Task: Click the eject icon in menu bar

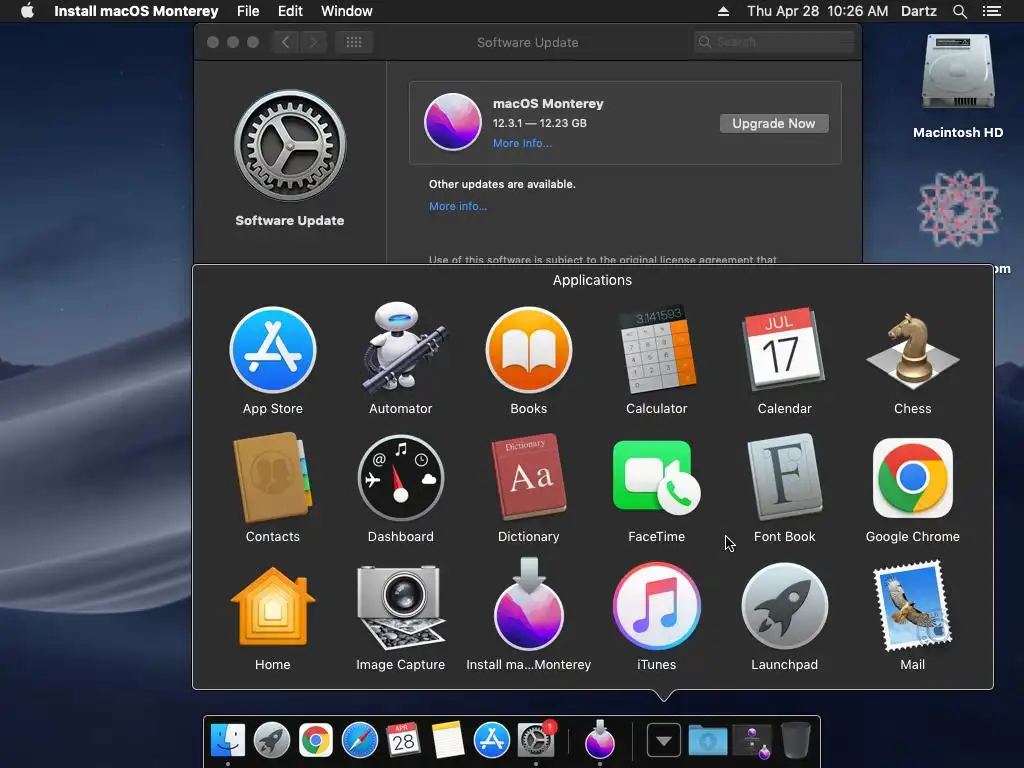Action: pyautogui.click(x=724, y=11)
